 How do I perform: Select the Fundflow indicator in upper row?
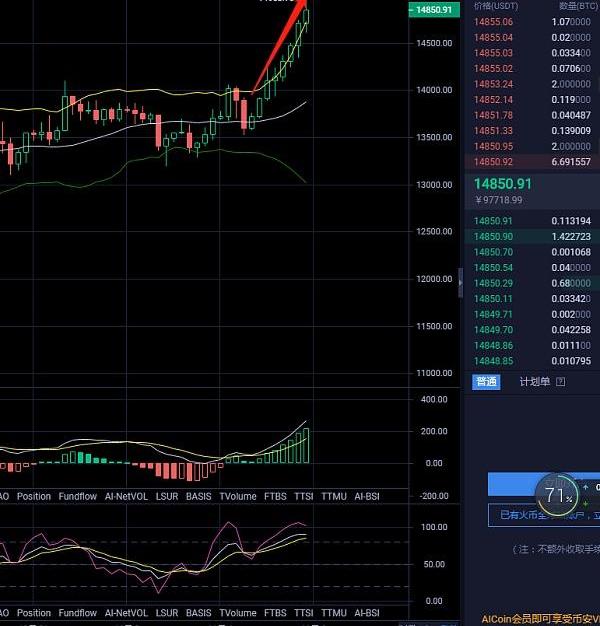78,496
